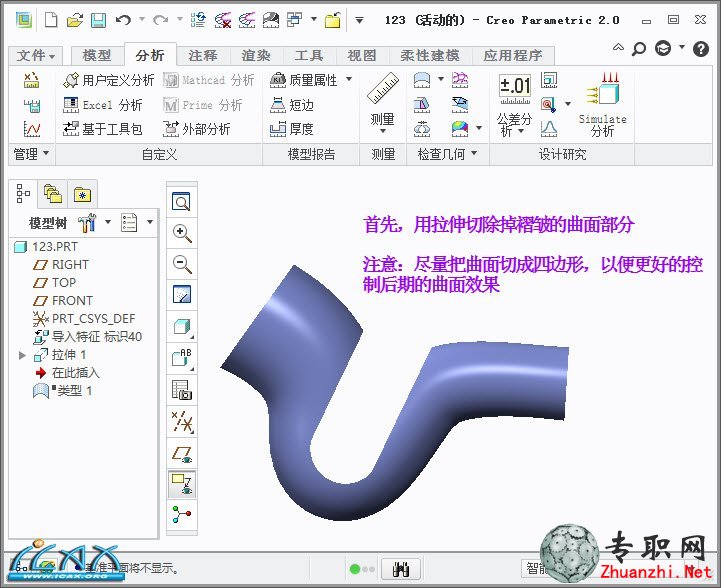This screenshot has height=588, width=721.
Task: Select the RIGHT datum plane
Action: [61, 265]
